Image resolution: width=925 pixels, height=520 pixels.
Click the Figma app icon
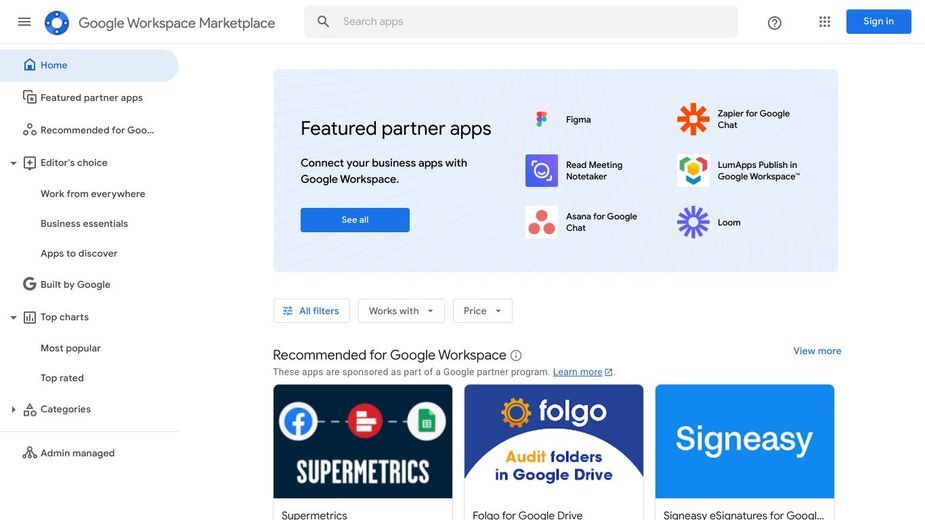pyautogui.click(x=541, y=119)
